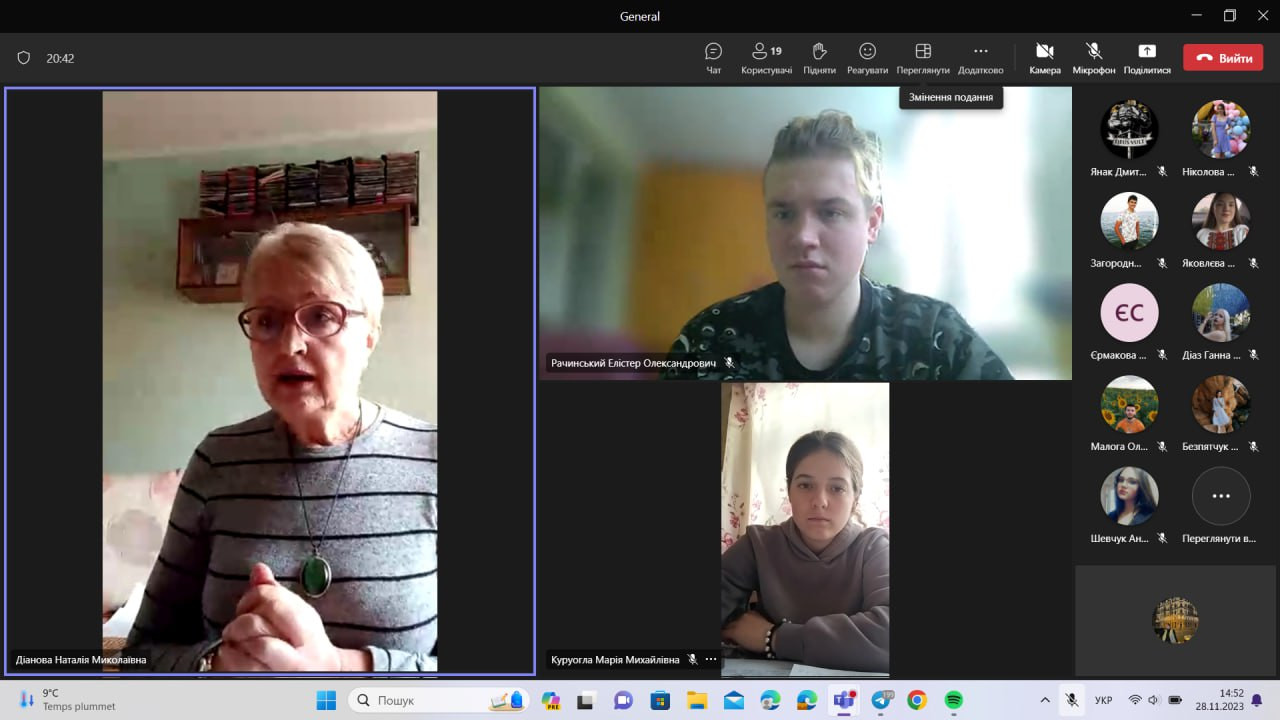Click Ніколова's participant avatar
The height and width of the screenshot is (720, 1280).
pyautogui.click(x=1221, y=129)
